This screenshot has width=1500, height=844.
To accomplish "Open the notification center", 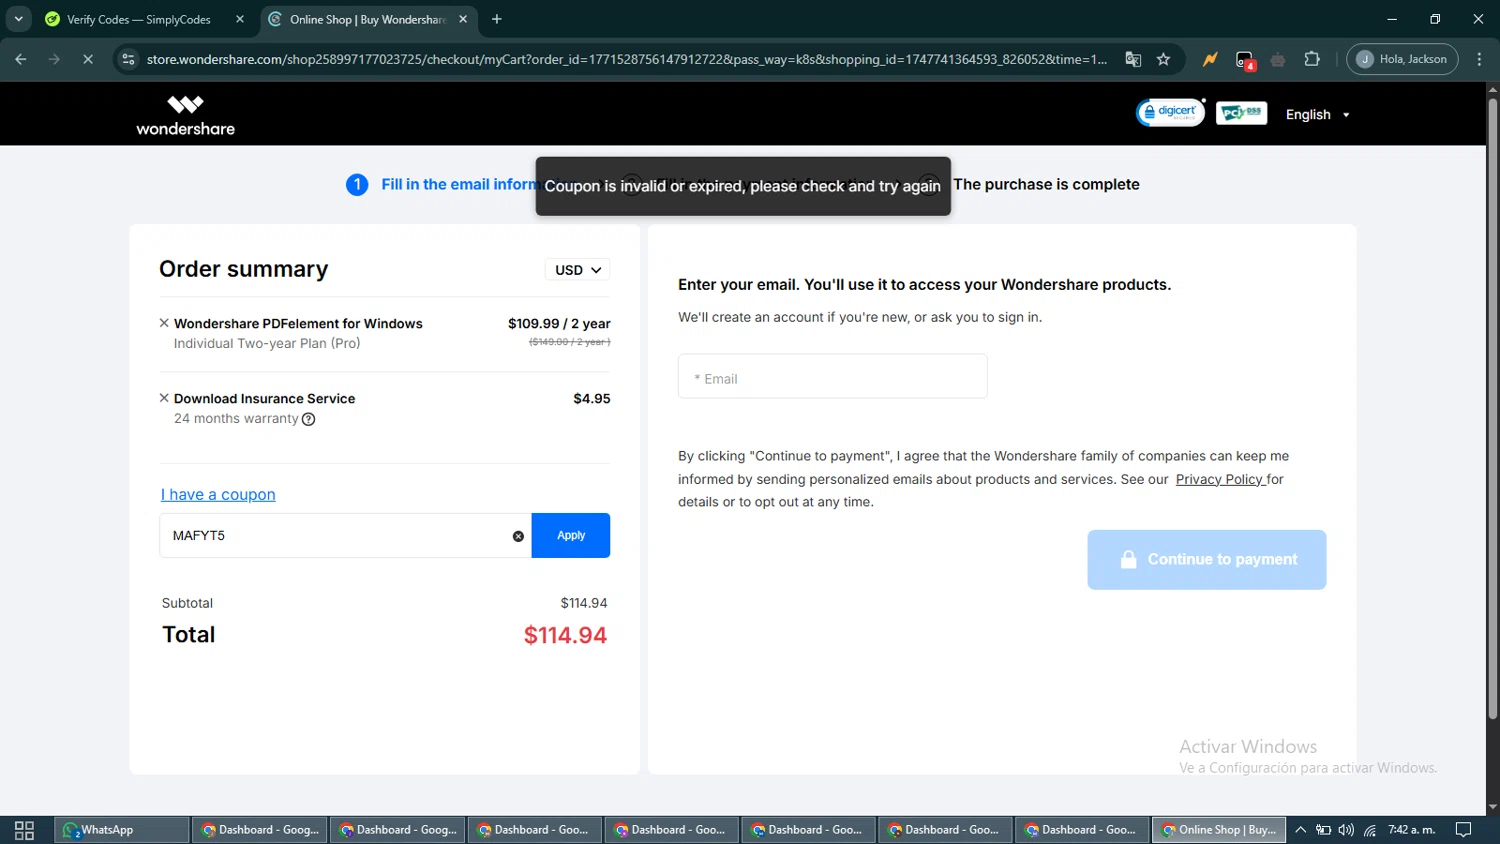I will (x=1463, y=830).
